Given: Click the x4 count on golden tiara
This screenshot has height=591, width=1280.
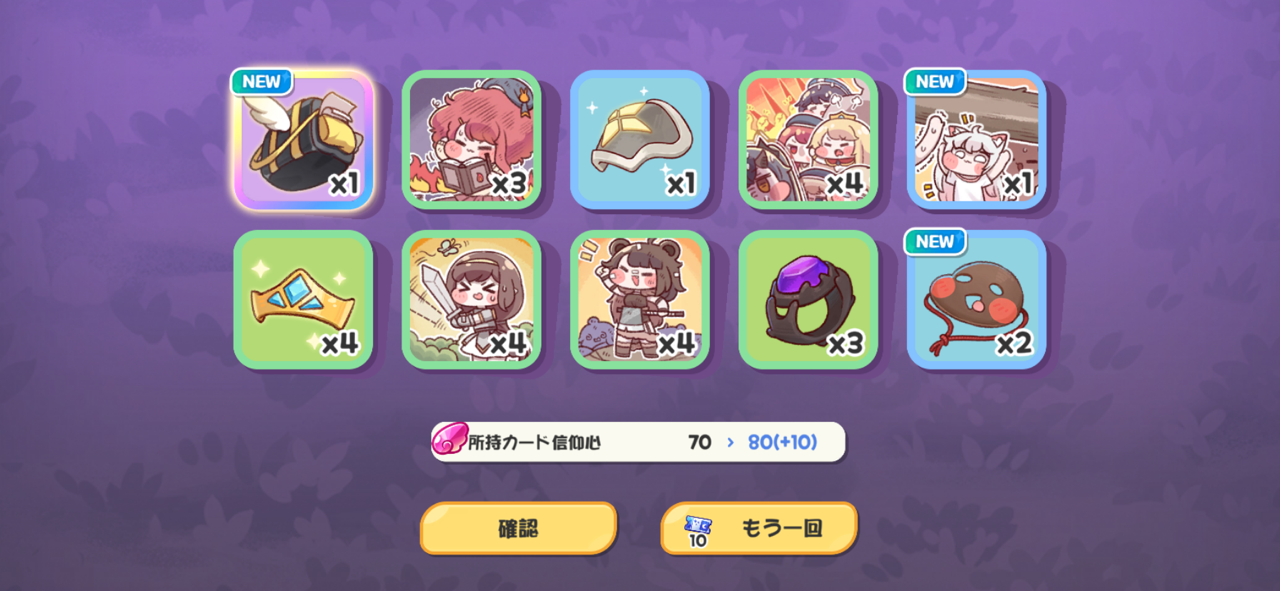Looking at the screenshot, I should click(x=340, y=344).
